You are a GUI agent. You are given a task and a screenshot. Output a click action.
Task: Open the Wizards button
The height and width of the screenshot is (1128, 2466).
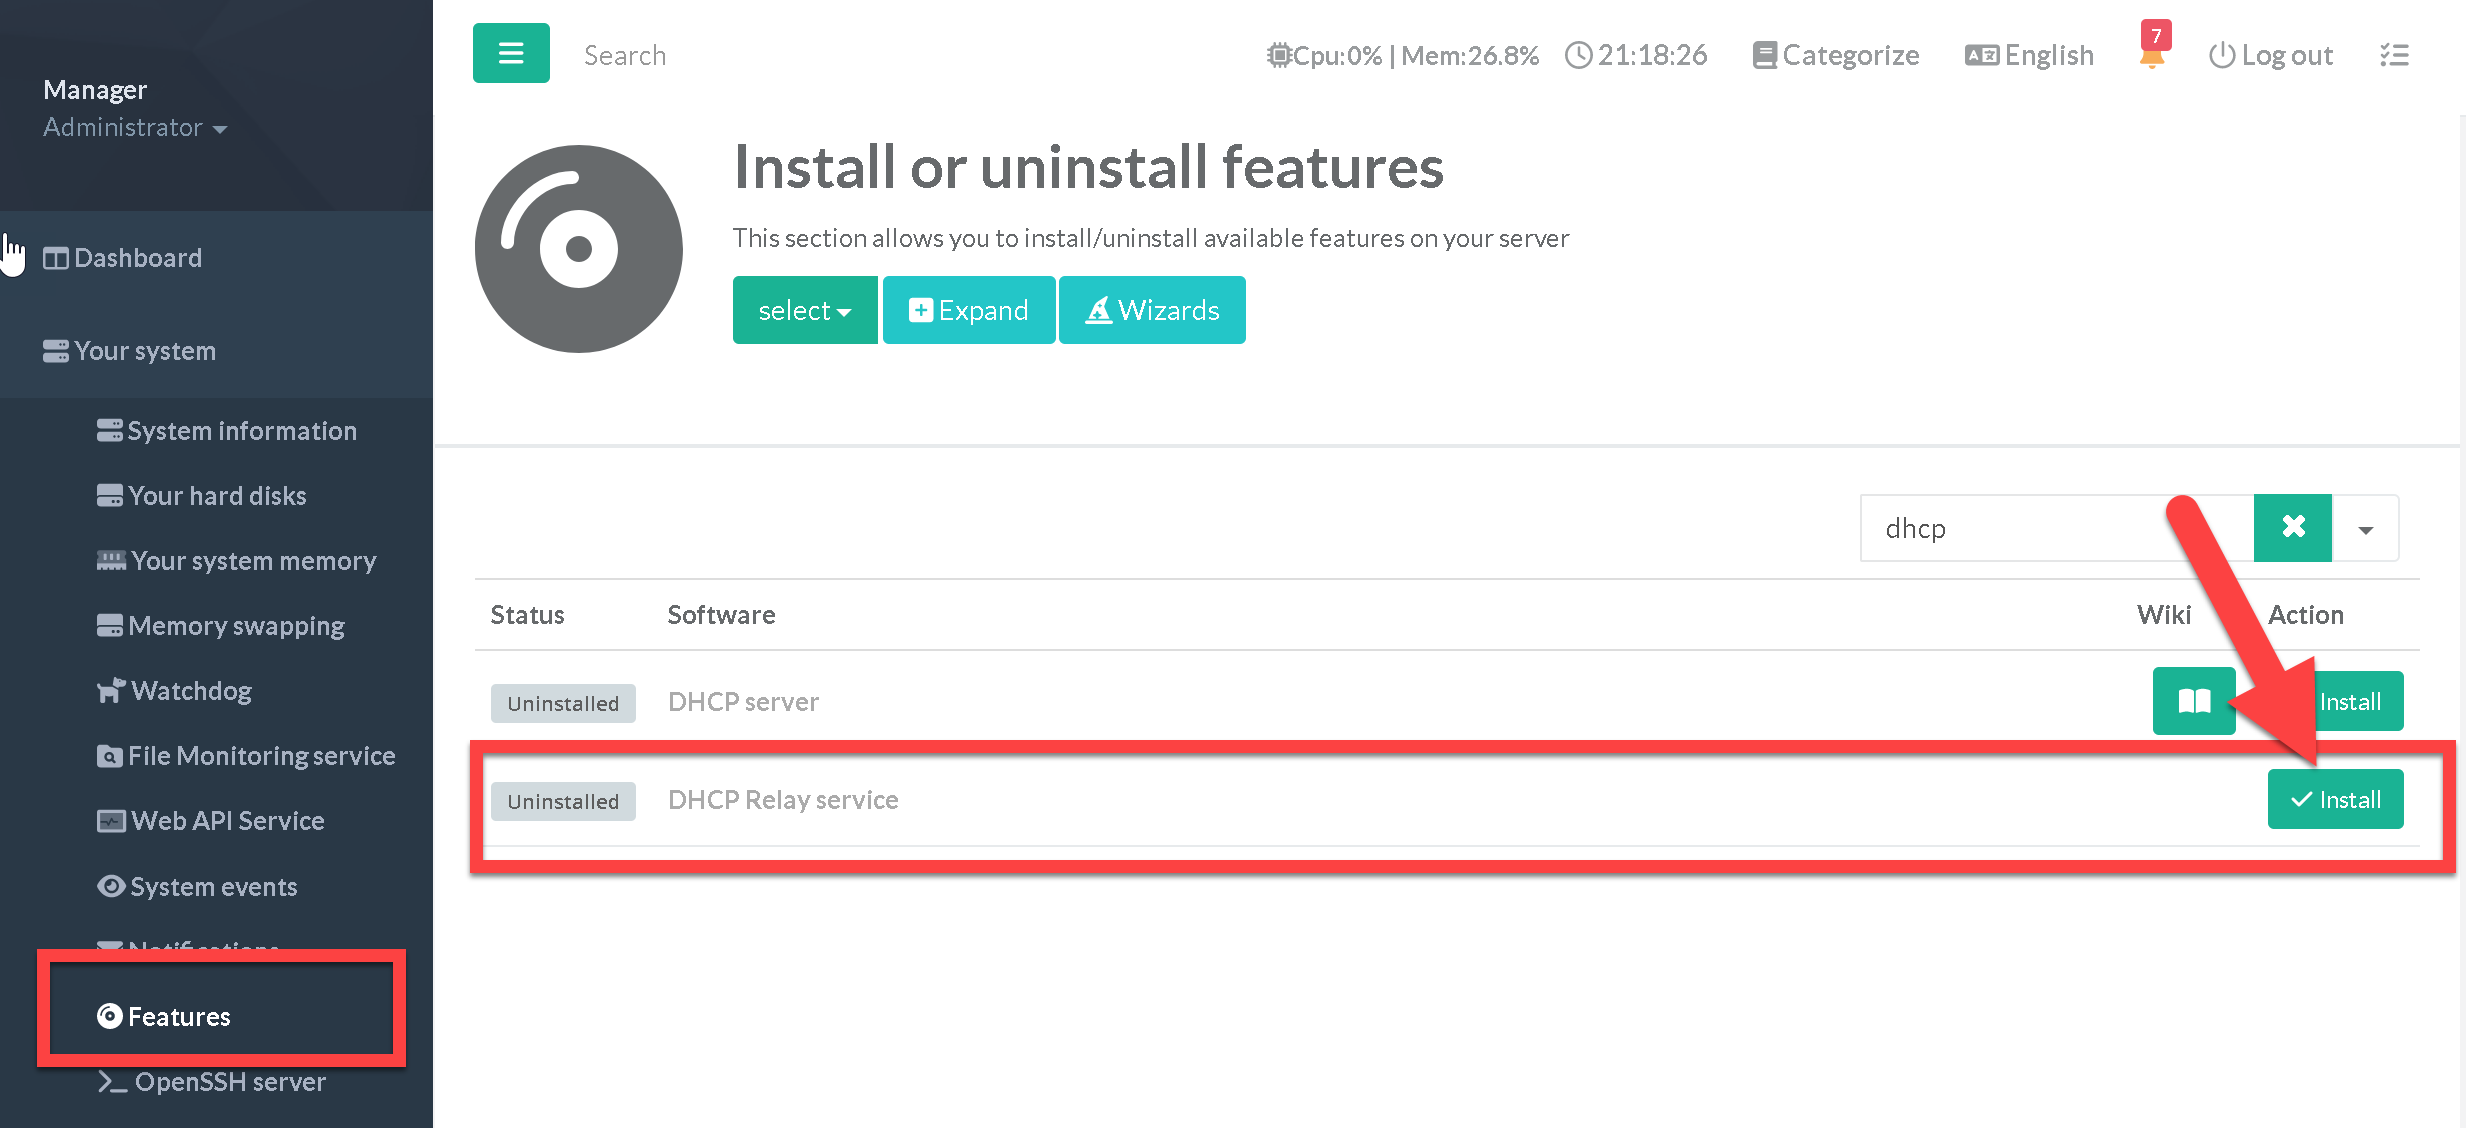coord(1152,310)
